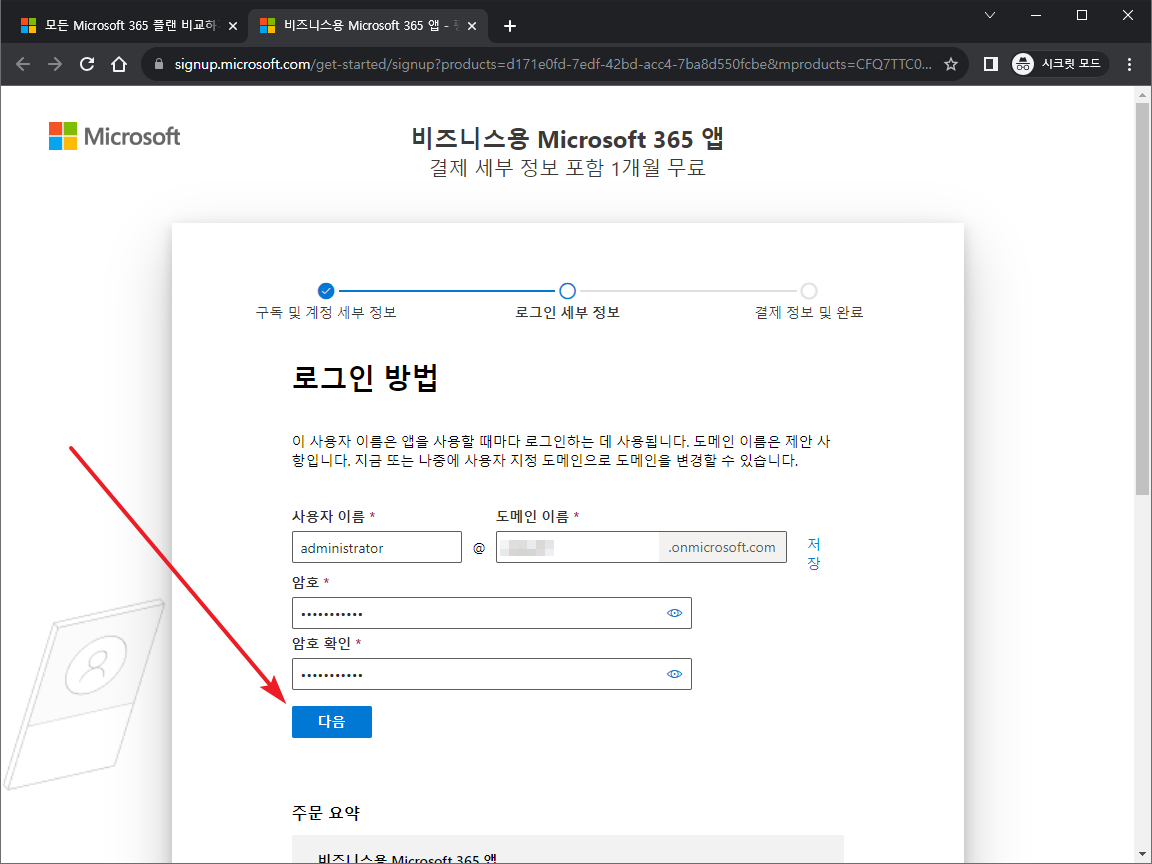
Task: Click the 로그인 세부 정보 step circle
Action: coord(567,291)
